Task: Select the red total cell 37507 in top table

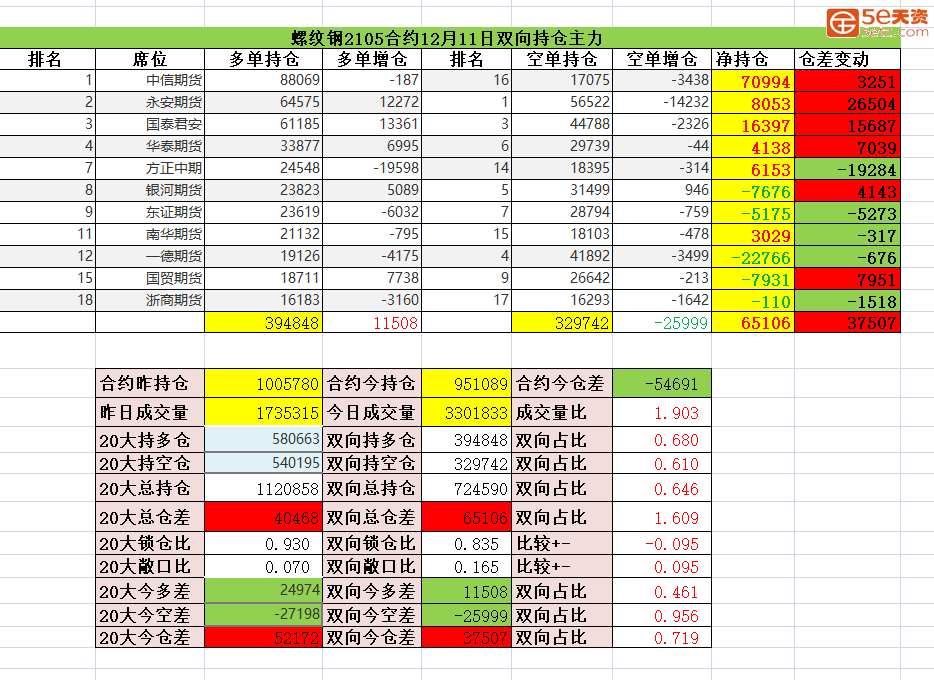Action: [847, 322]
